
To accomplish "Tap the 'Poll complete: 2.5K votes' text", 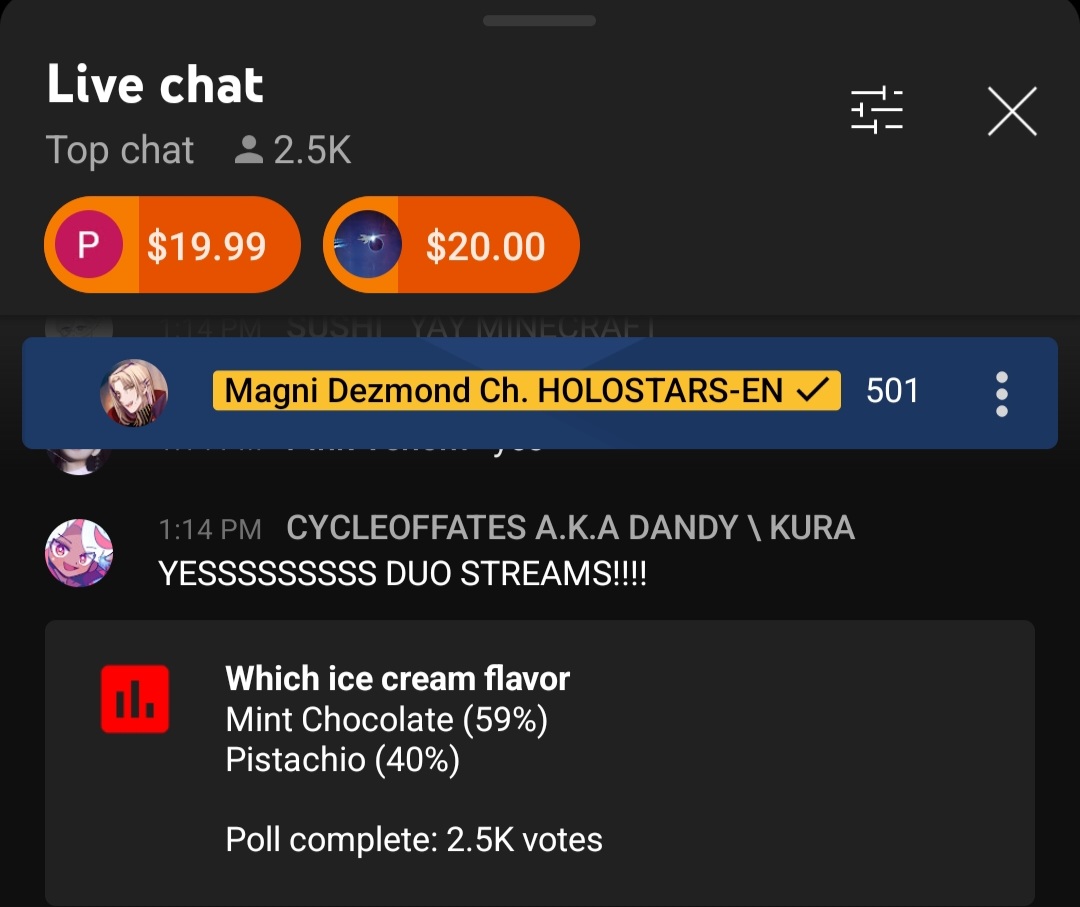I will 414,840.
